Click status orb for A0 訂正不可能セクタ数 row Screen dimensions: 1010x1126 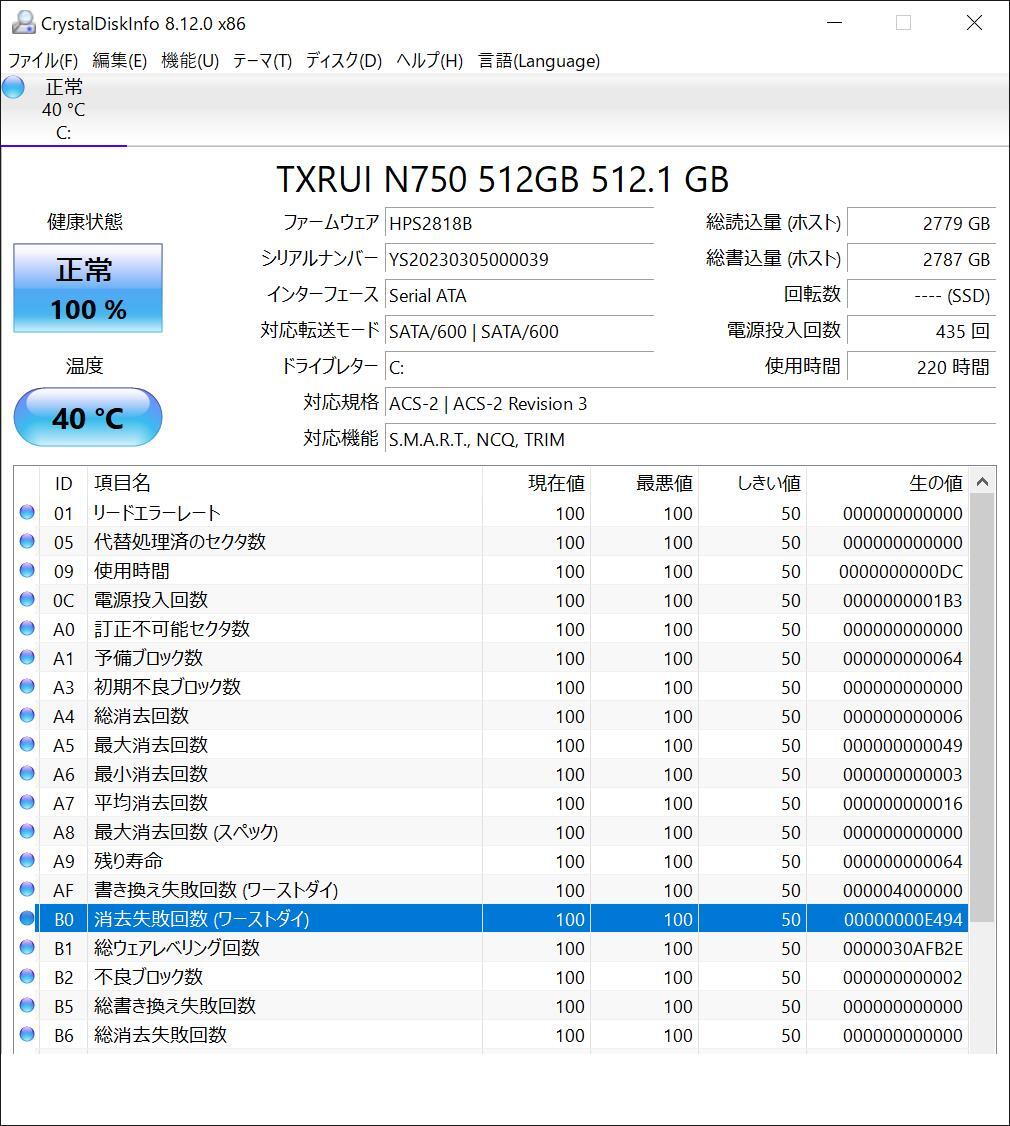coord(27,628)
